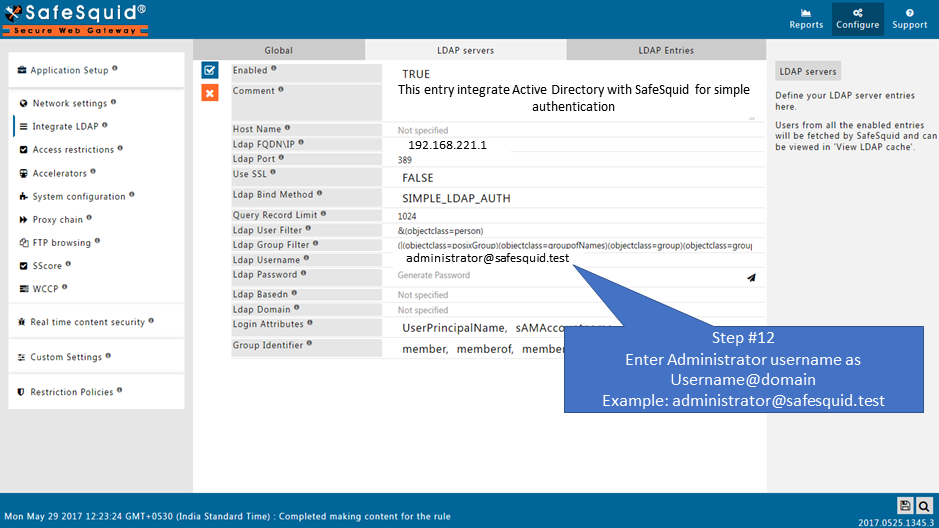Click the Comment text area

click(573, 102)
